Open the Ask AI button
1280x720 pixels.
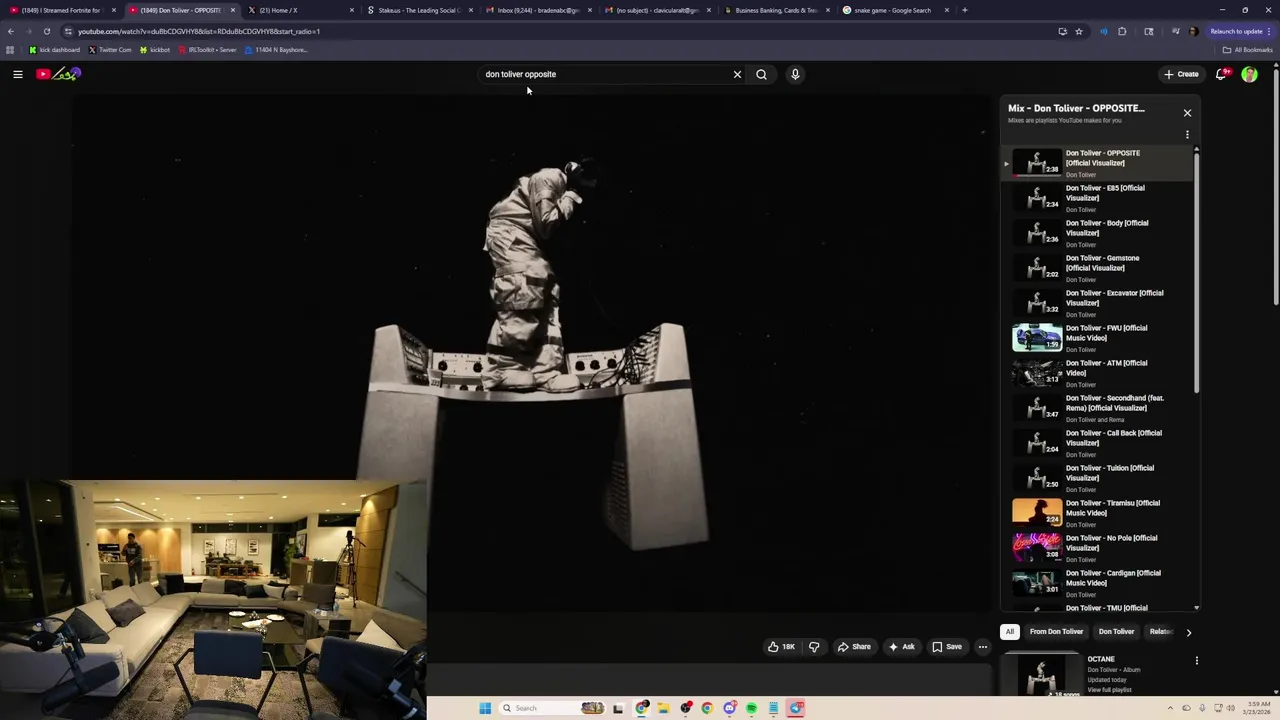click(901, 647)
